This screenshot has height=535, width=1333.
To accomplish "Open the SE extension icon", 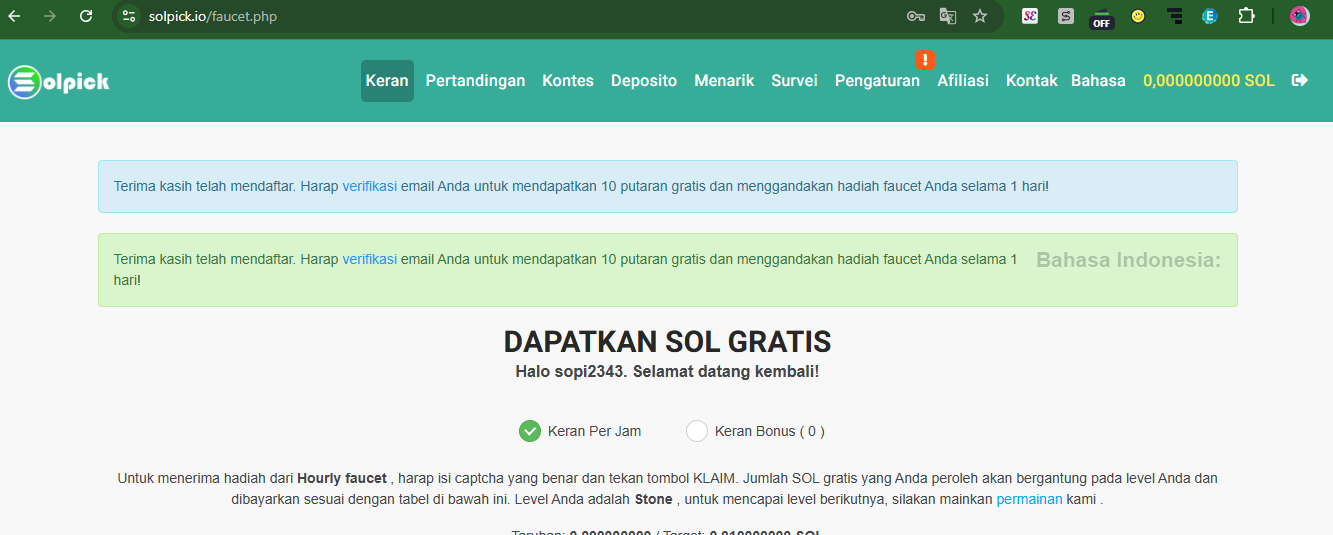I will 1030,16.
